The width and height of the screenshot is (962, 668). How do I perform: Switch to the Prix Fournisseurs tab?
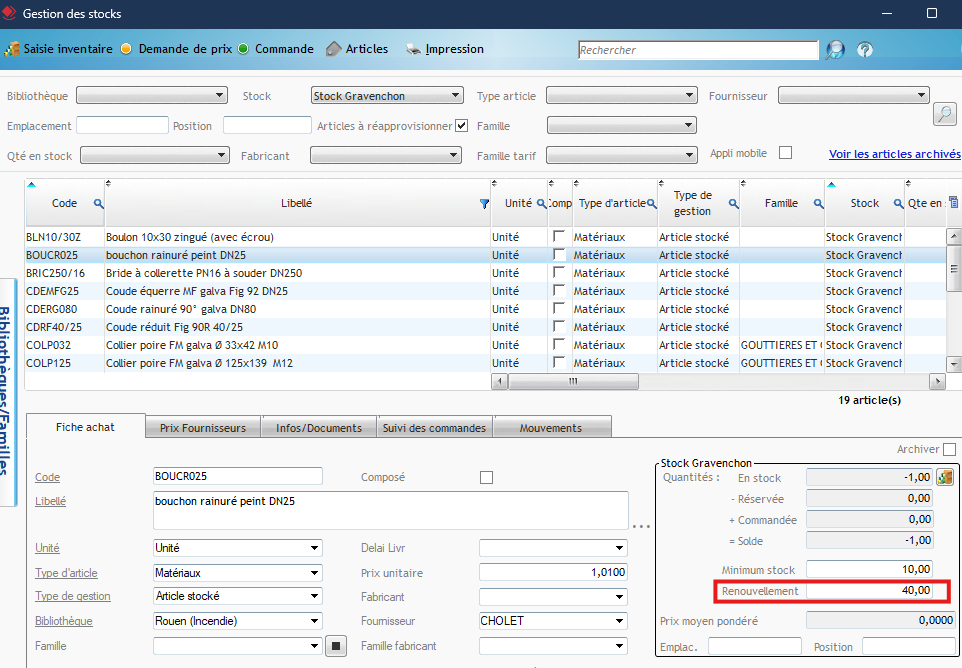[203, 428]
